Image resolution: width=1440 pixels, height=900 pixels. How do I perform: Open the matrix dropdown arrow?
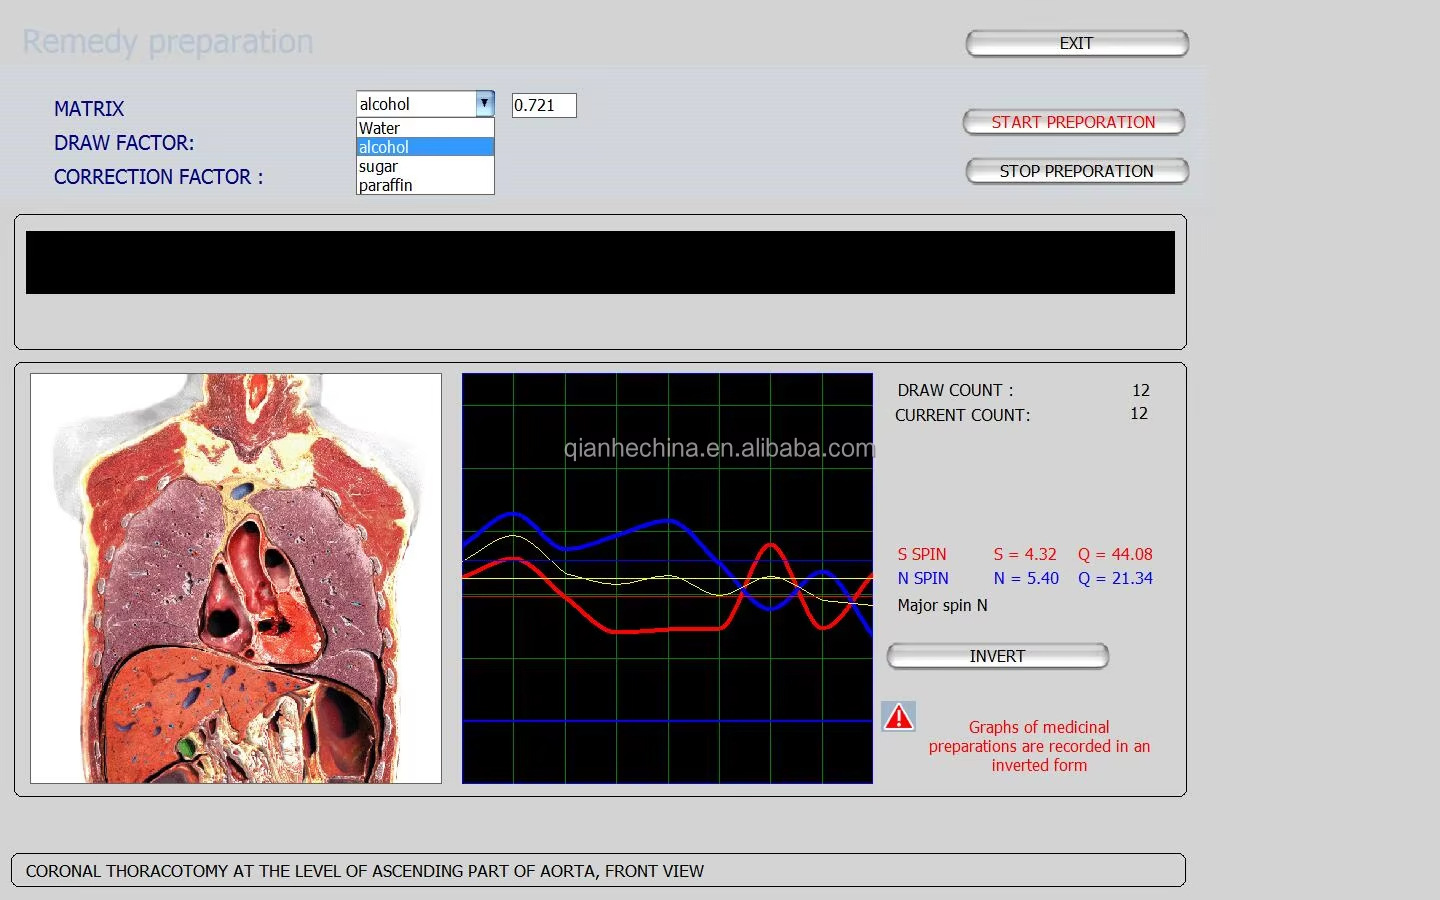point(484,104)
